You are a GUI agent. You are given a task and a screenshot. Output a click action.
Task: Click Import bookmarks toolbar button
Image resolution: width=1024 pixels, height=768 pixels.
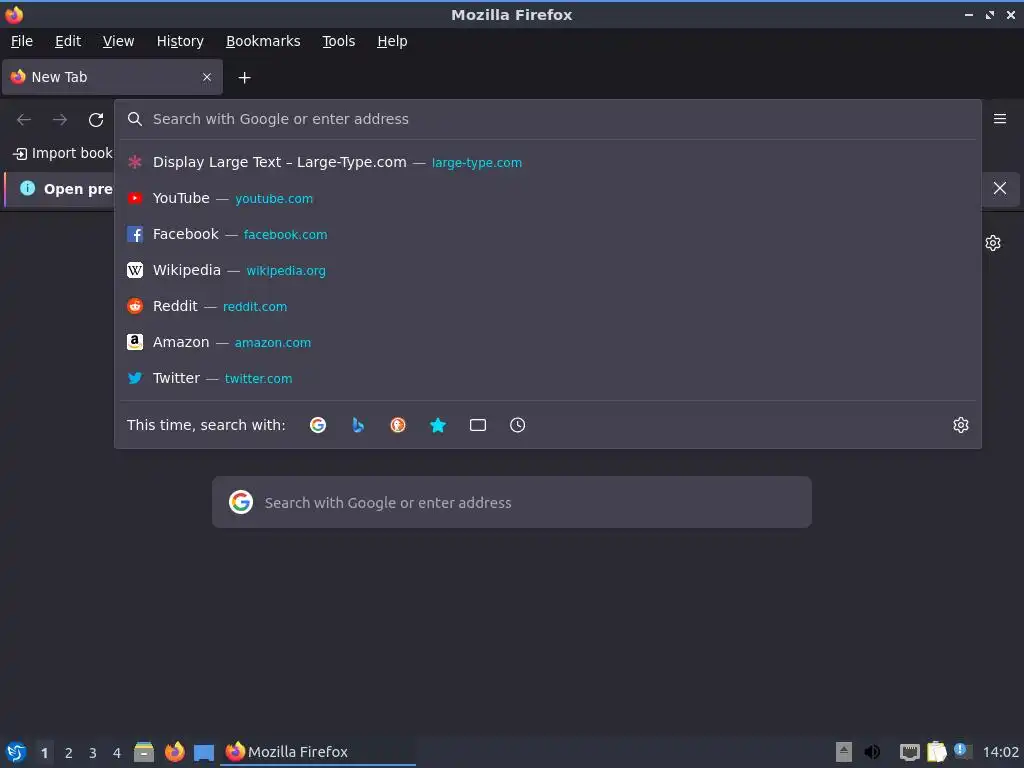pos(63,153)
